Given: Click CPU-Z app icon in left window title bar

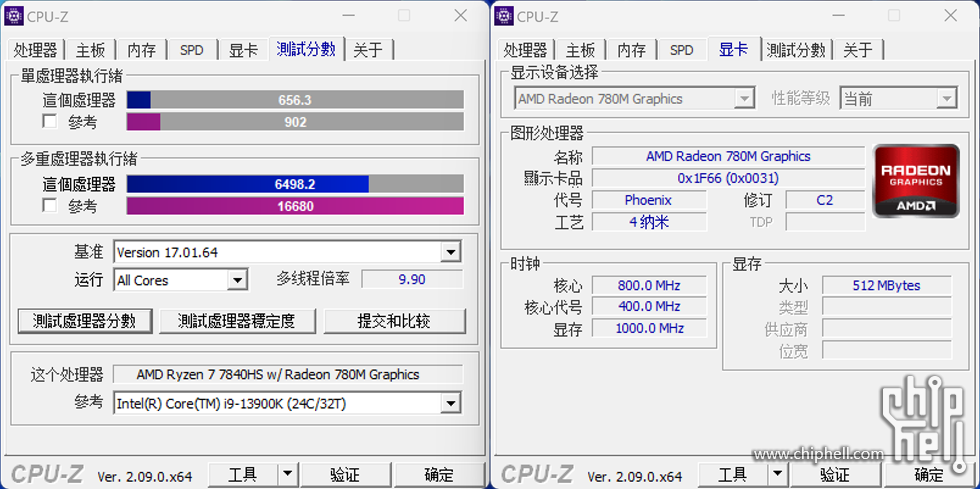Looking at the screenshot, I should pyautogui.click(x=14, y=16).
